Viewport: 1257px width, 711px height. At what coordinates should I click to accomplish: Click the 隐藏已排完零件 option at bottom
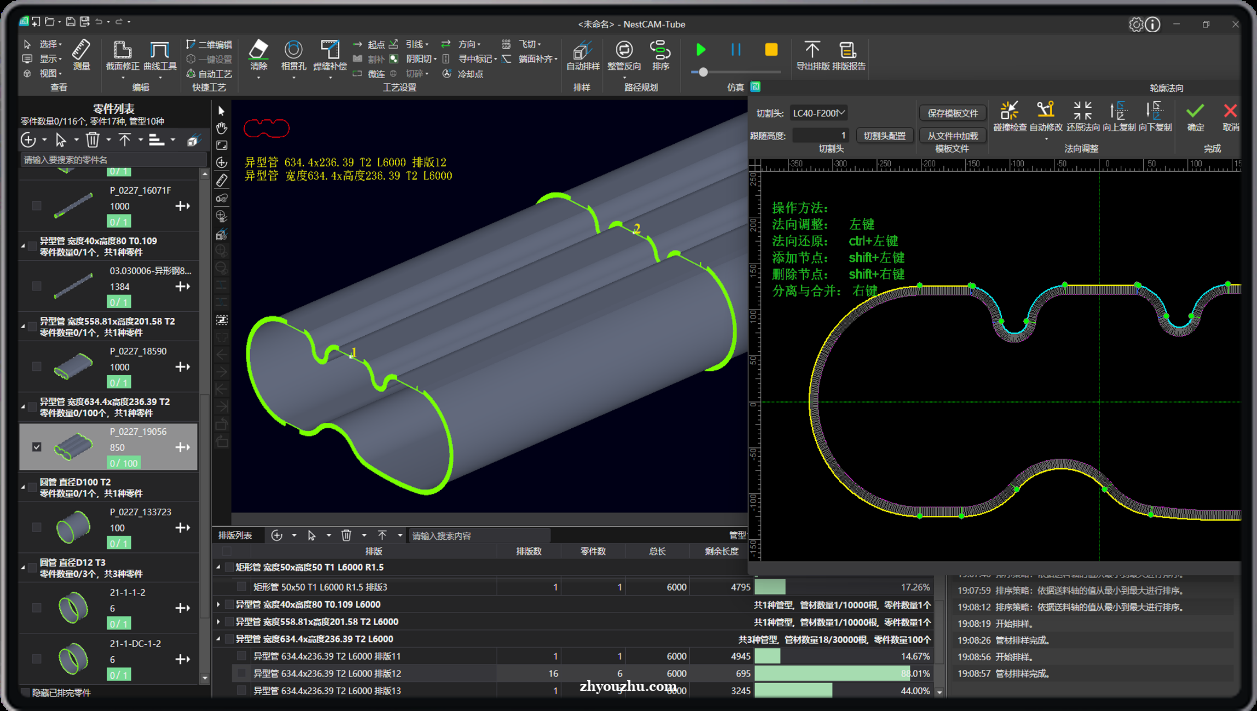coord(55,693)
